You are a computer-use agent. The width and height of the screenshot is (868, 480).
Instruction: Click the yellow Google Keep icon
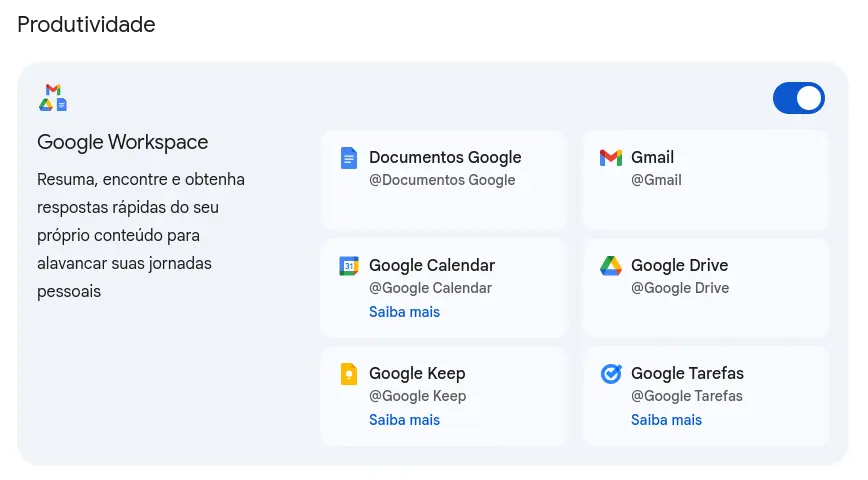349,374
